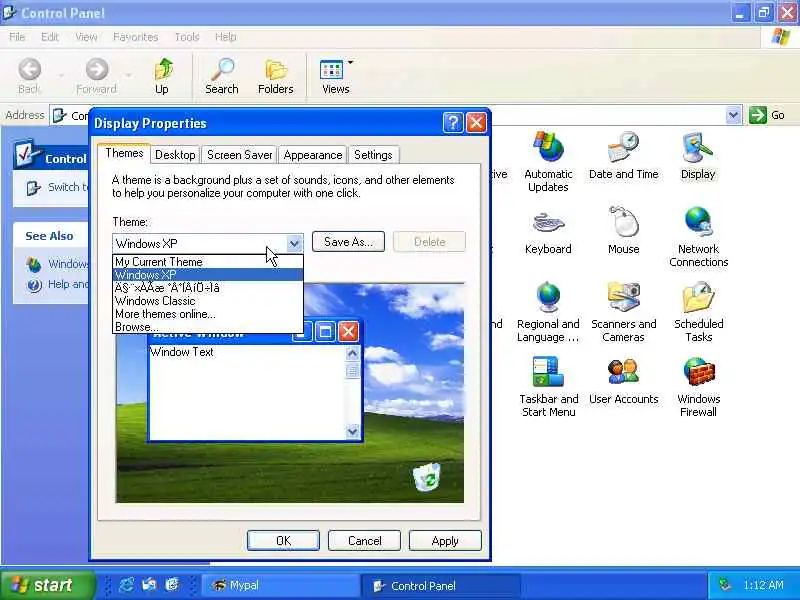Choose Windows XP theme in list
This screenshot has width=800, height=600.
(208, 275)
